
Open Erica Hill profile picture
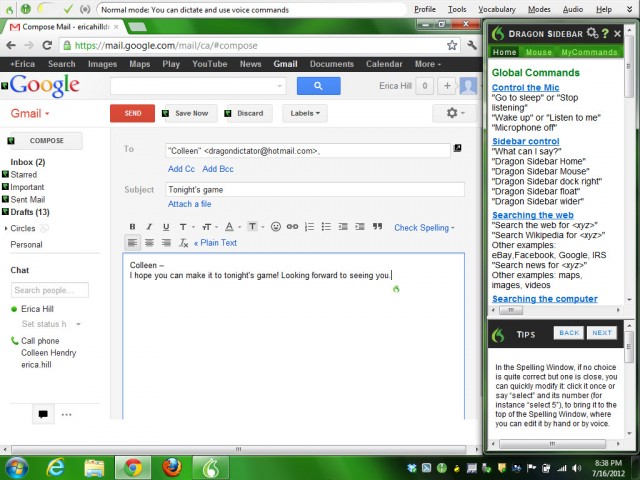(468, 86)
